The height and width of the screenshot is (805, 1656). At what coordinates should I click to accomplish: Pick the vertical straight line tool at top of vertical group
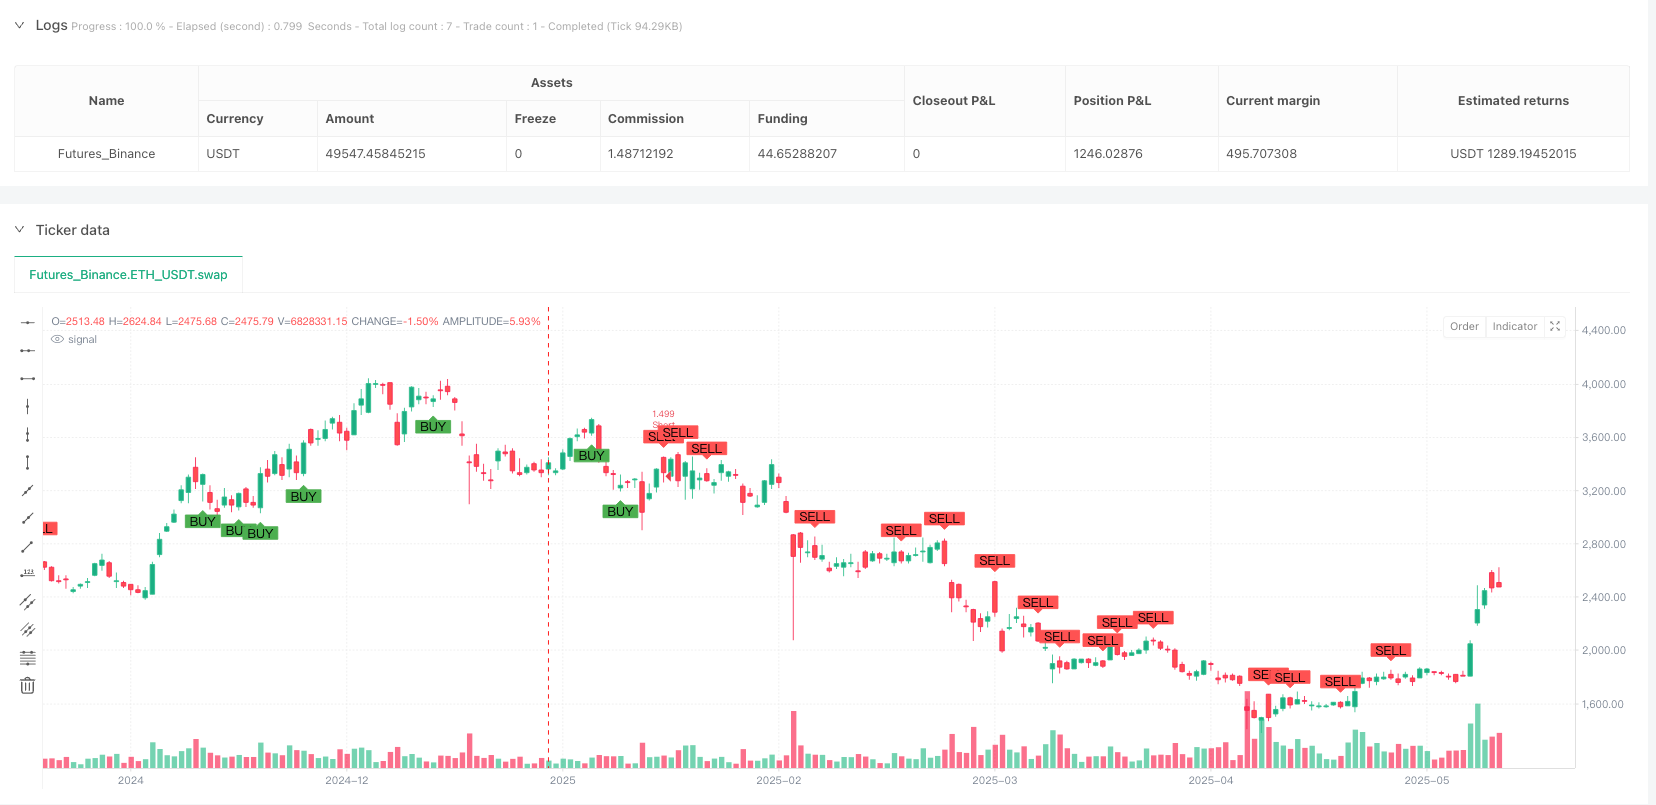28,406
